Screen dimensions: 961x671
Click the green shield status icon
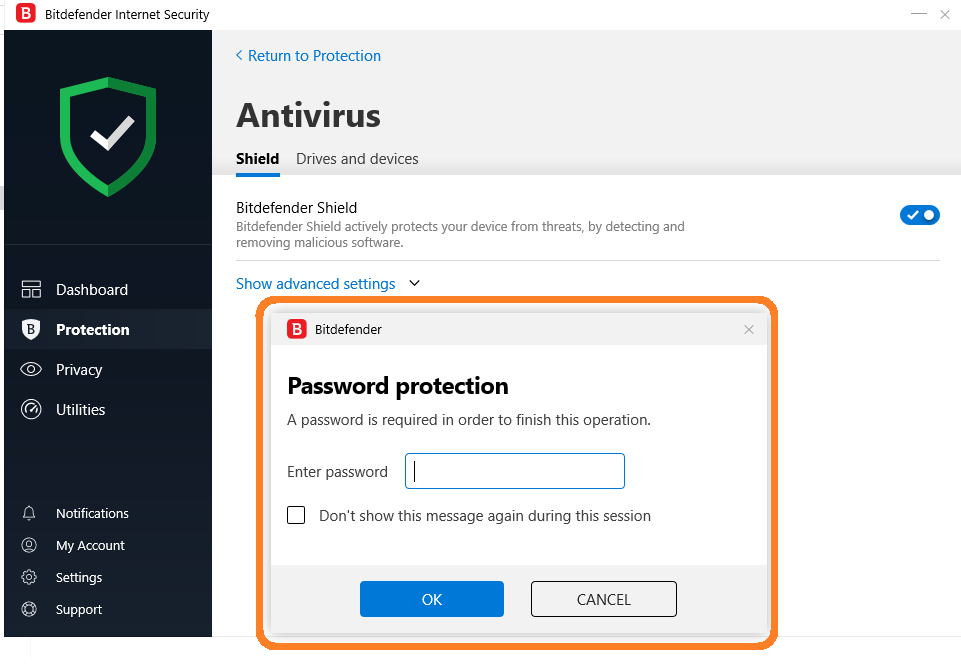click(x=108, y=135)
